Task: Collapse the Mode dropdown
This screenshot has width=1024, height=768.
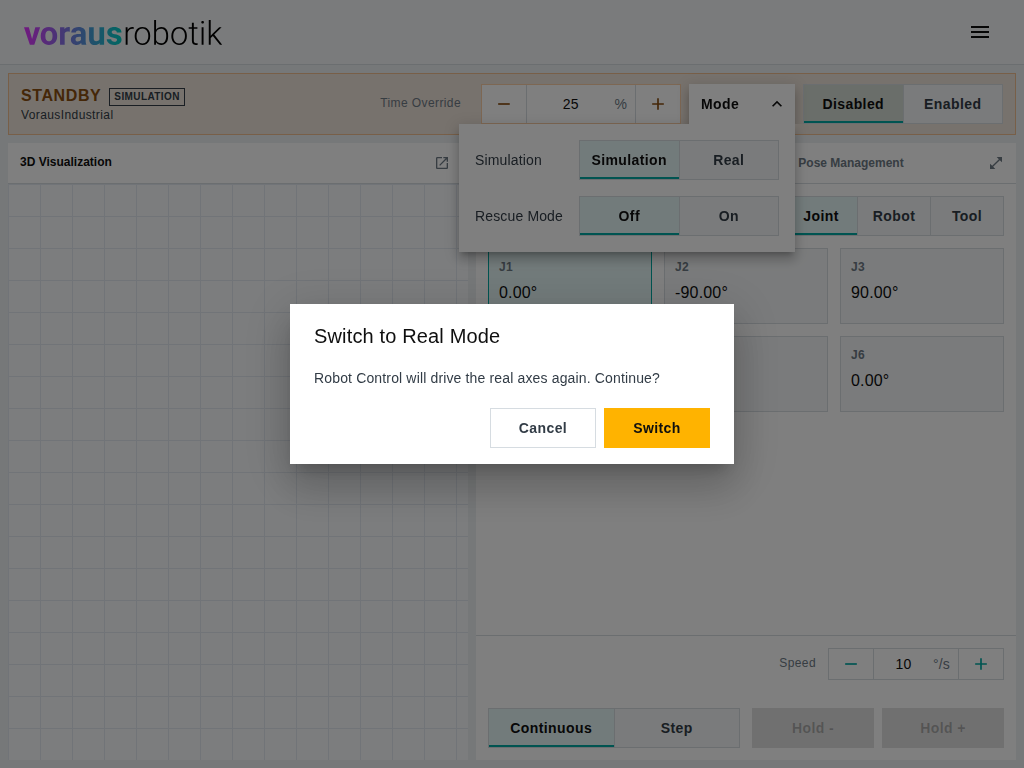Action: pyautogui.click(x=742, y=104)
